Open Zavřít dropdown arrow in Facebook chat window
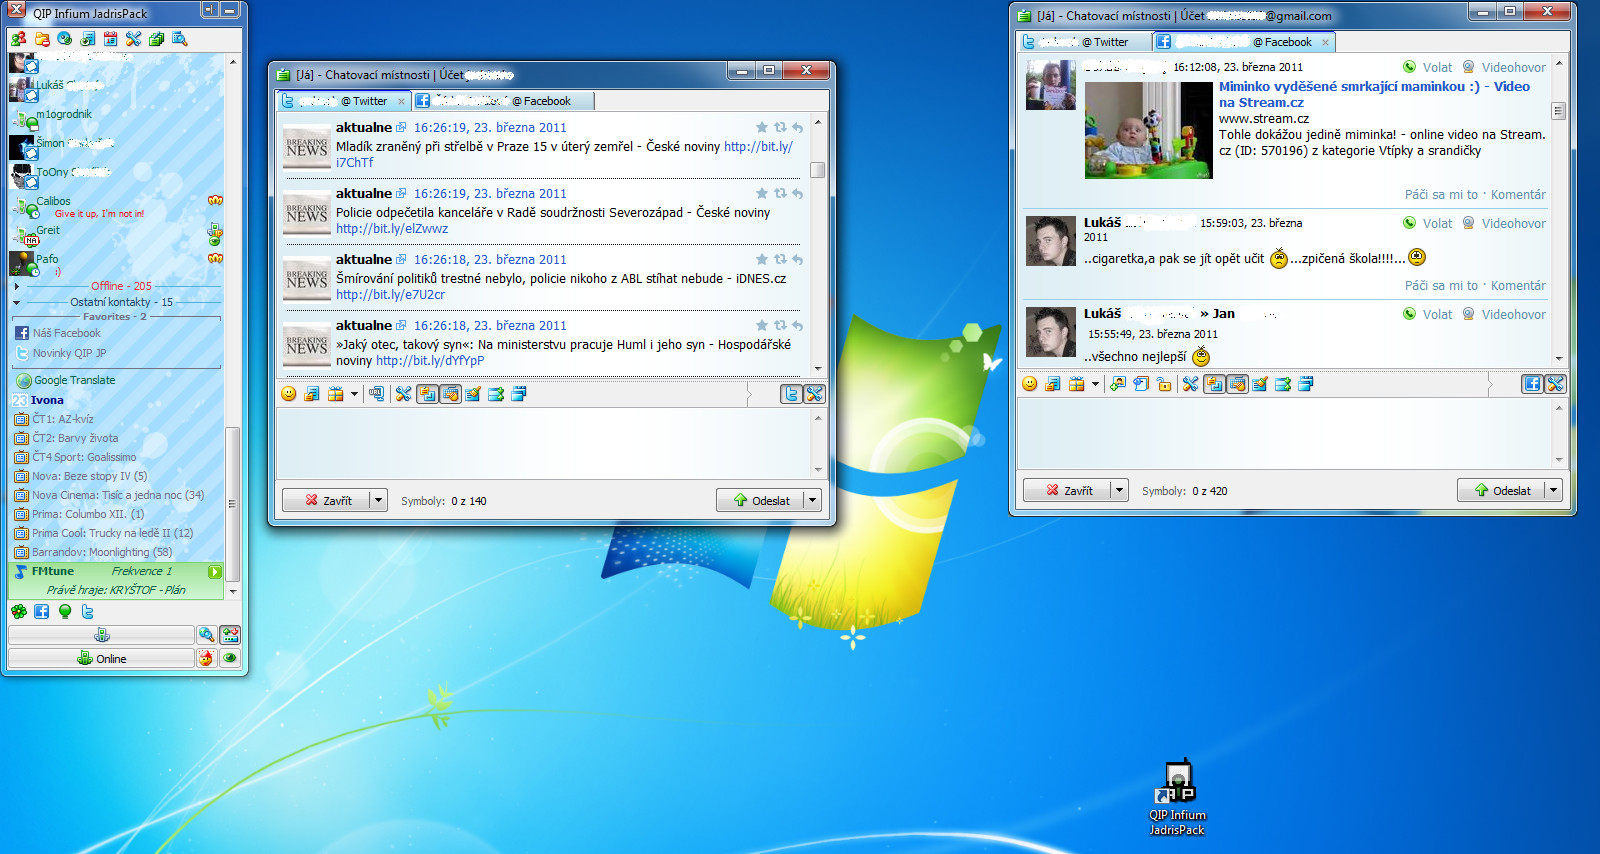Image resolution: width=1600 pixels, height=854 pixels. point(1119,490)
